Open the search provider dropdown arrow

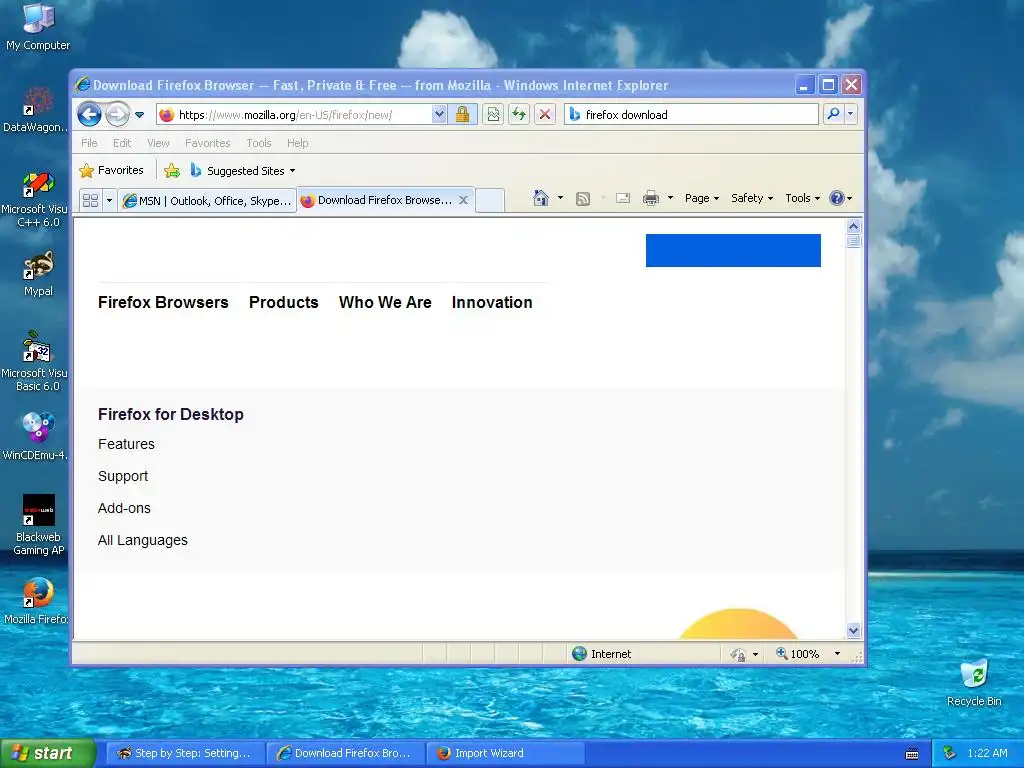click(x=850, y=114)
